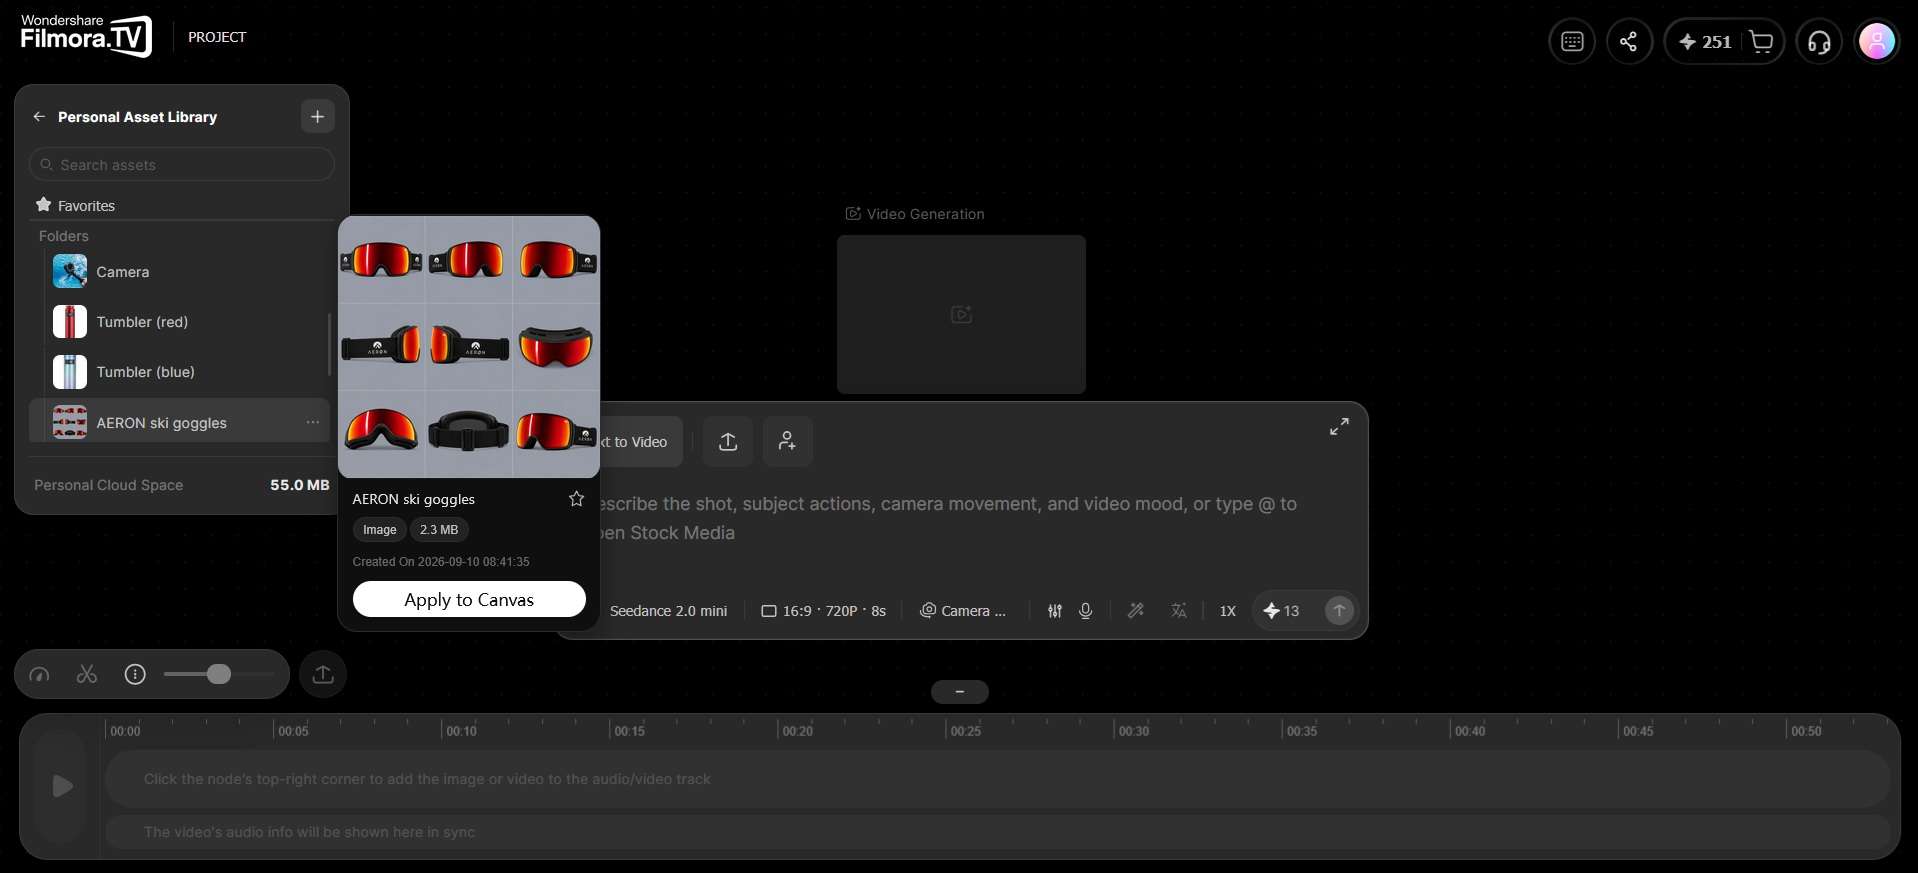1918x873 pixels.
Task: Add a new asset with plus button
Action: pyautogui.click(x=317, y=117)
